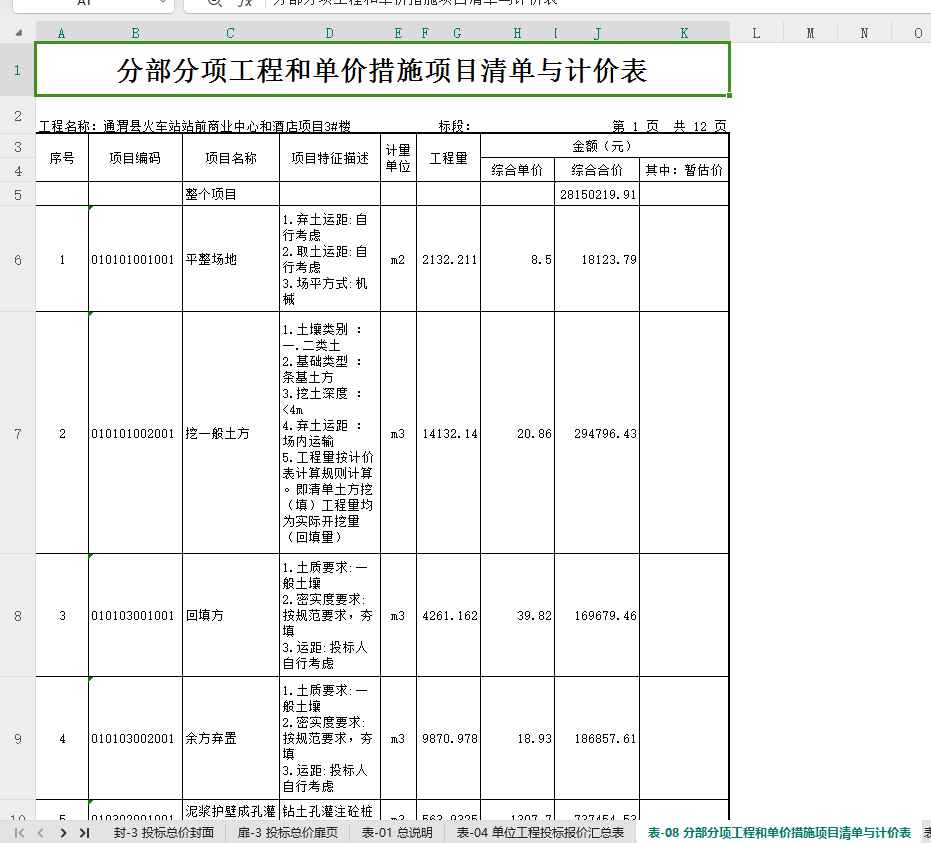Click the 项目特征描述 header cell

(x=330, y=158)
